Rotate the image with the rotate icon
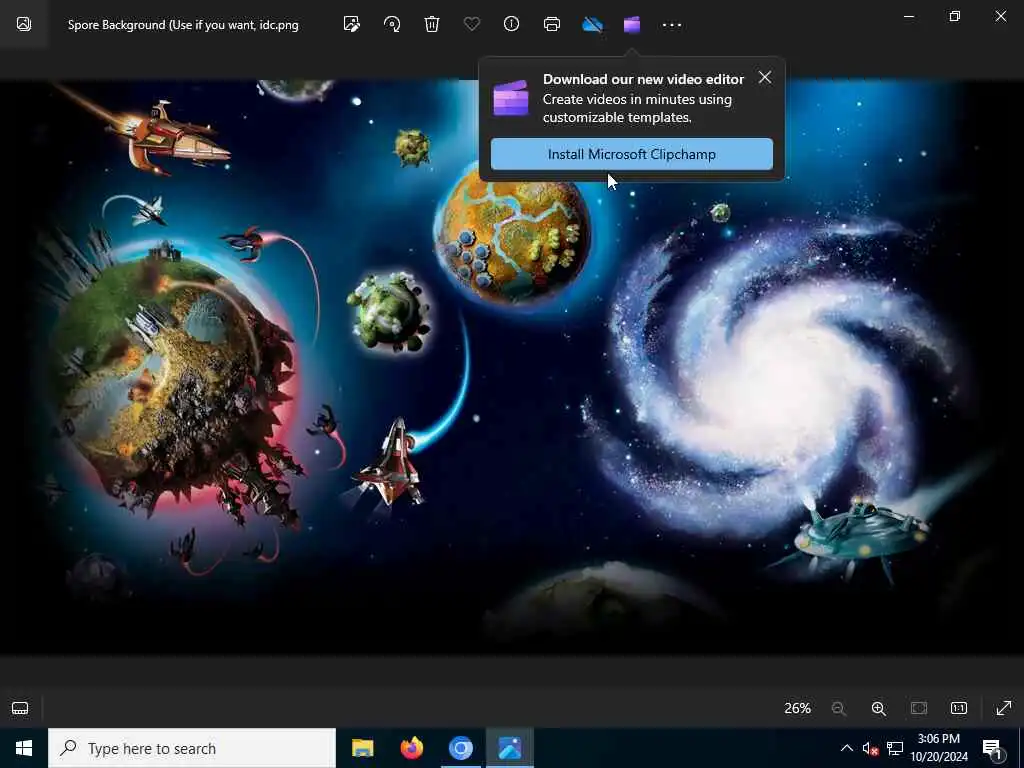The image size is (1024, 768). 392,24
